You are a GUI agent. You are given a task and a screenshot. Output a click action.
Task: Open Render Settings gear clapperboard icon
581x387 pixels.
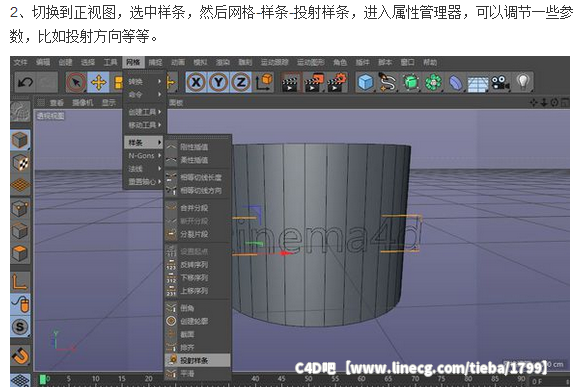[337, 82]
